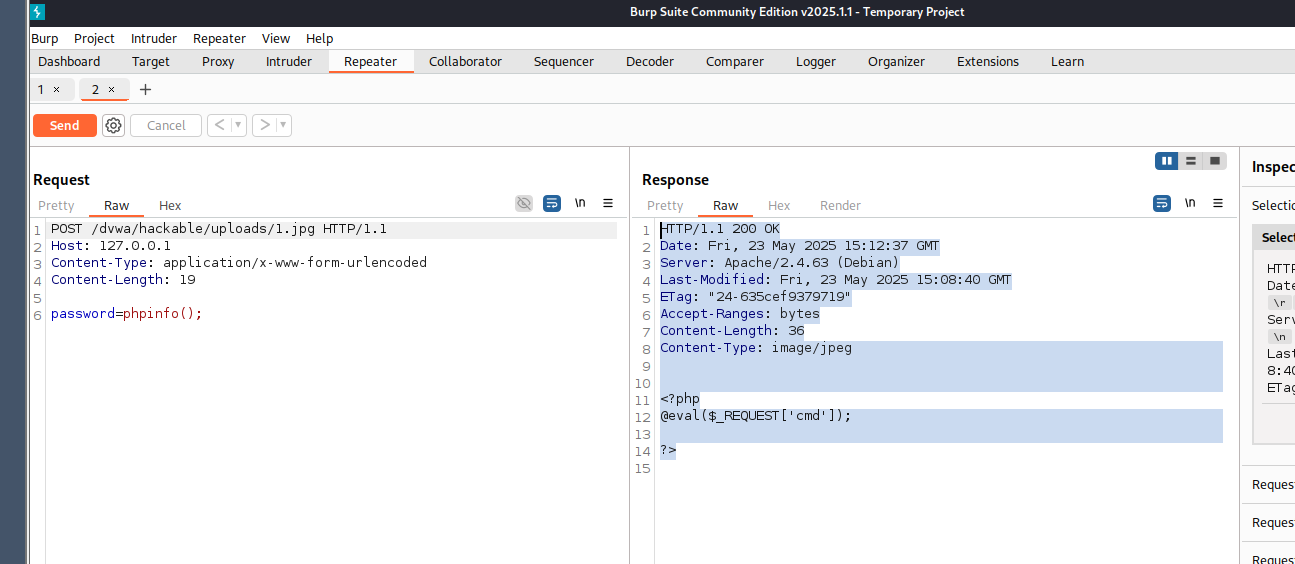Send the request
The image size is (1295, 564).
coord(65,125)
